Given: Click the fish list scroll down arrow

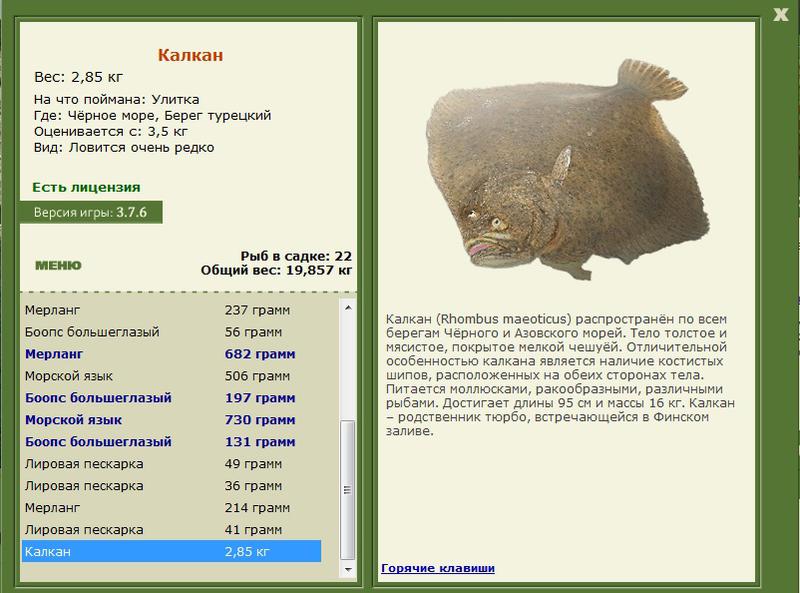Looking at the screenshot, I should click(x=348, y=571).
